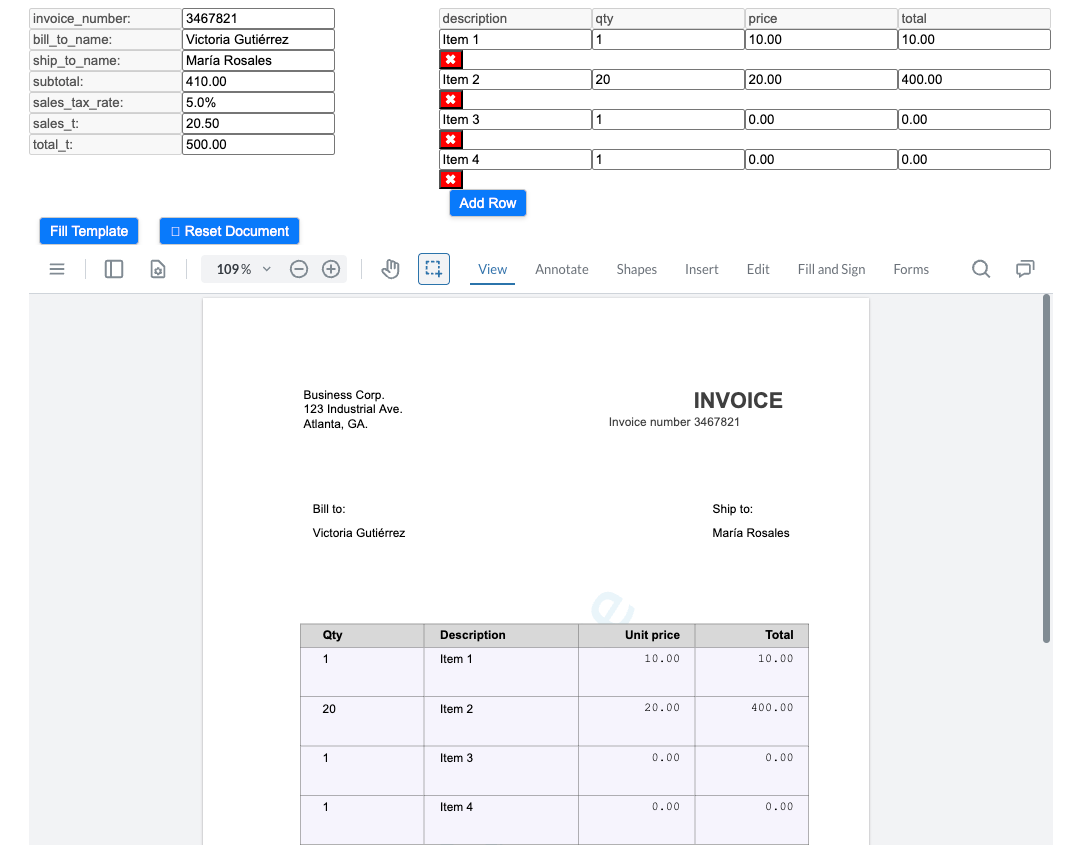This screenshot has width=1086, height=859.
Task: Activate the marquee selection tool
Action: coord(433,269)
